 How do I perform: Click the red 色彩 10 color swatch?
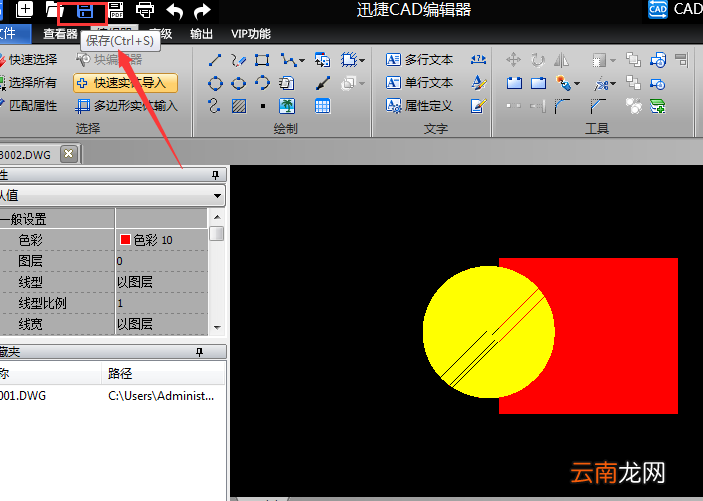pyautogui.click(x=125, y=240)
